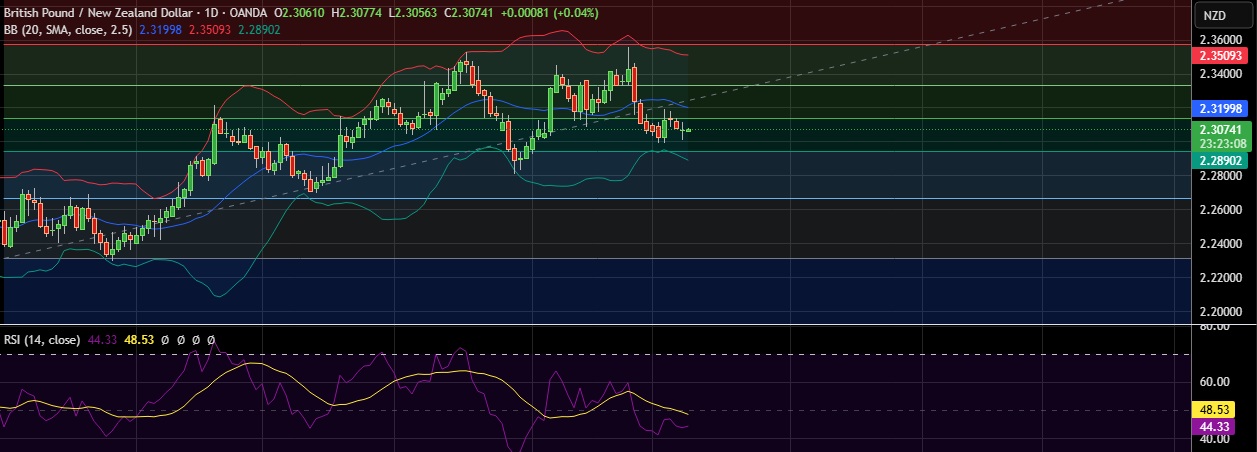Click the blue 2.31998 price axis label

1222,108
